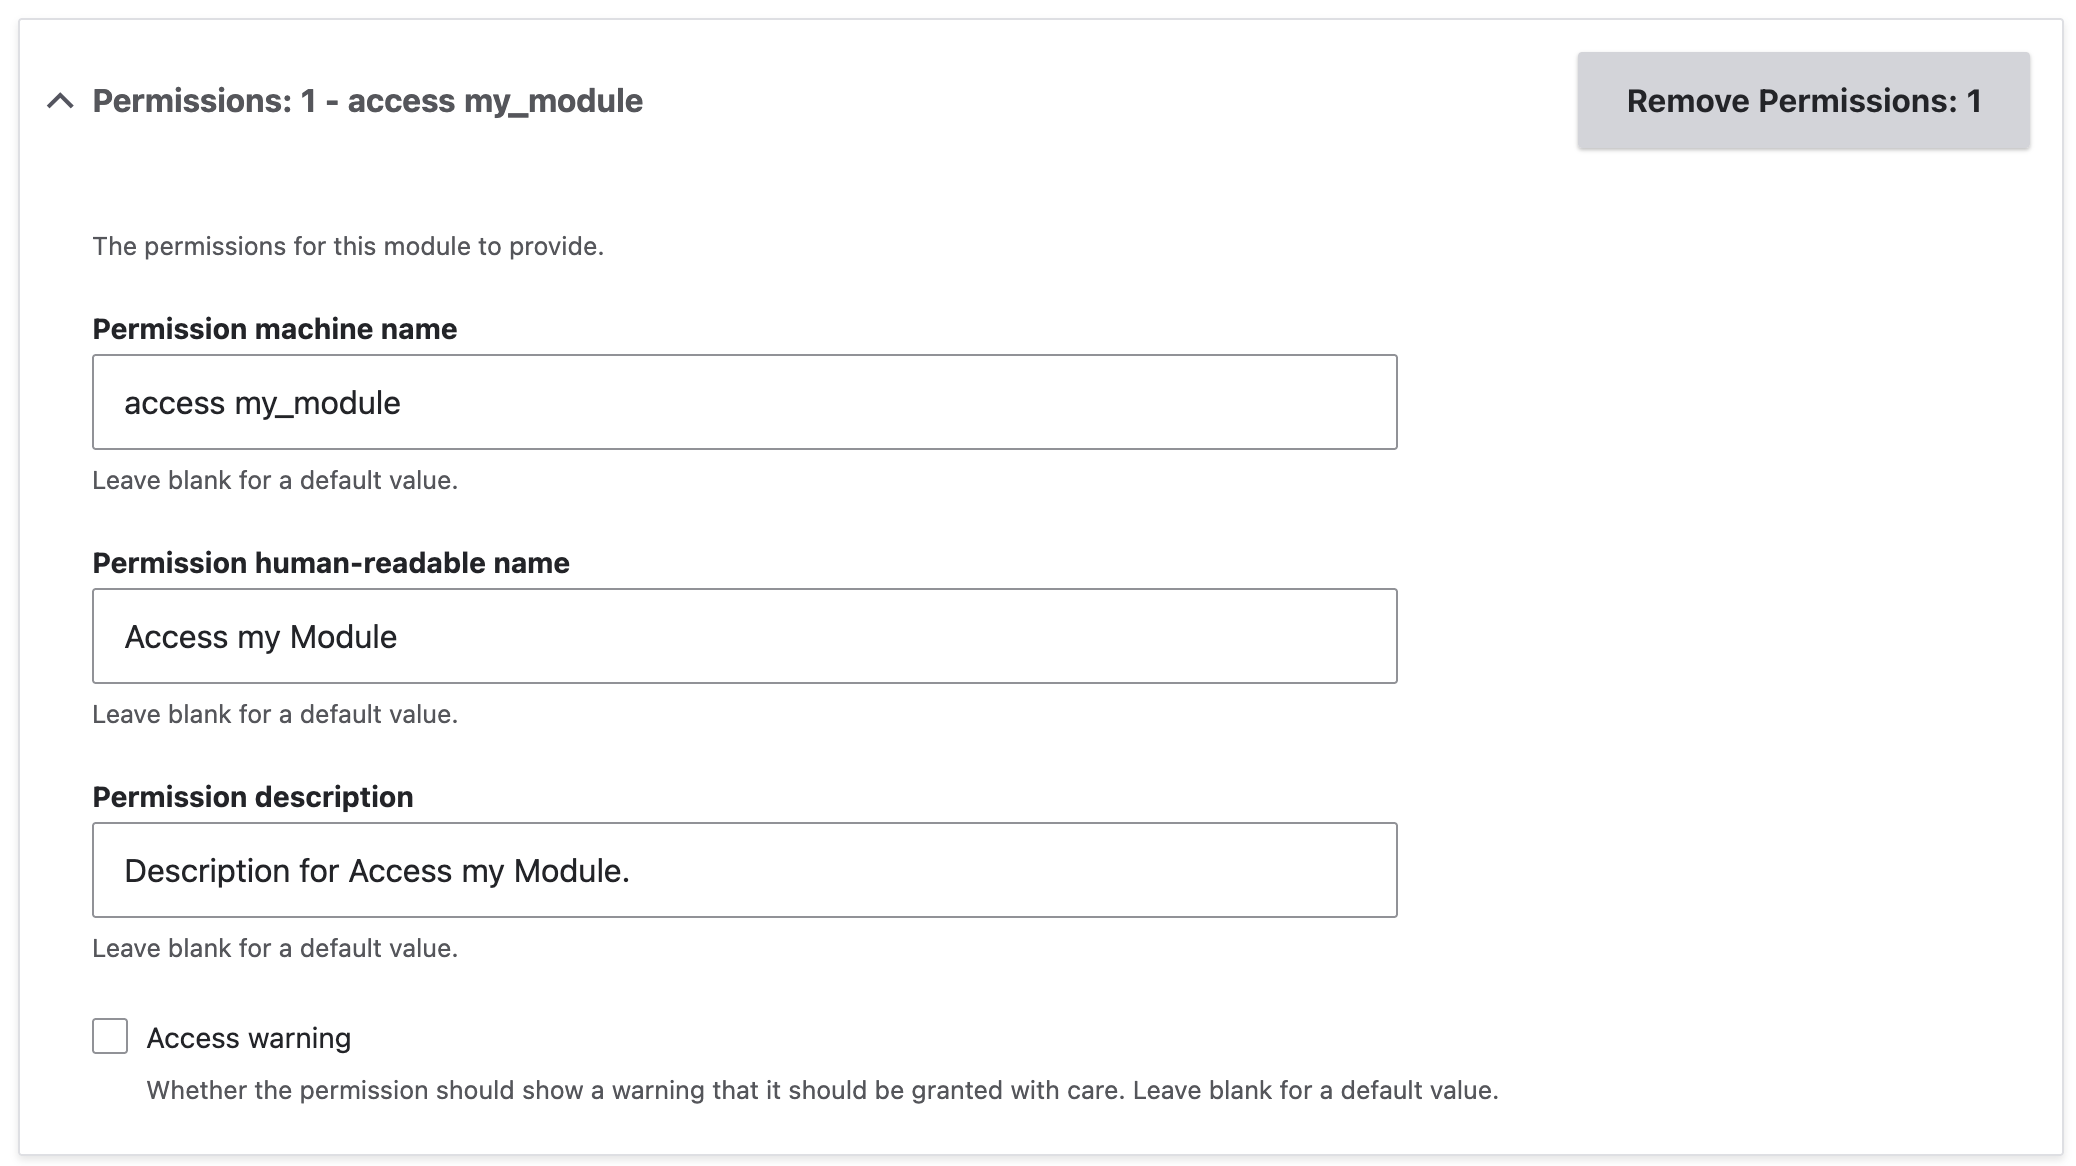Click the help text below description field
The image size is (2076, 1166).
[274, 948]
